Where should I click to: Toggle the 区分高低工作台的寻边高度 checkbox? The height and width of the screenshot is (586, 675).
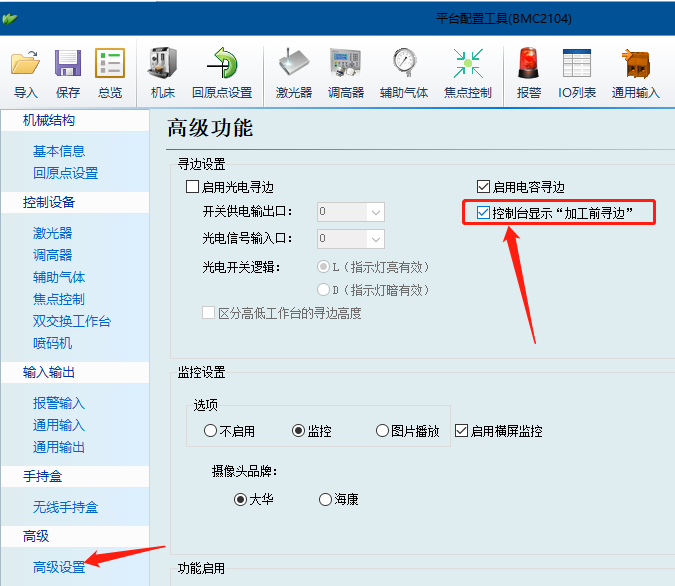[x=208, y=313]
